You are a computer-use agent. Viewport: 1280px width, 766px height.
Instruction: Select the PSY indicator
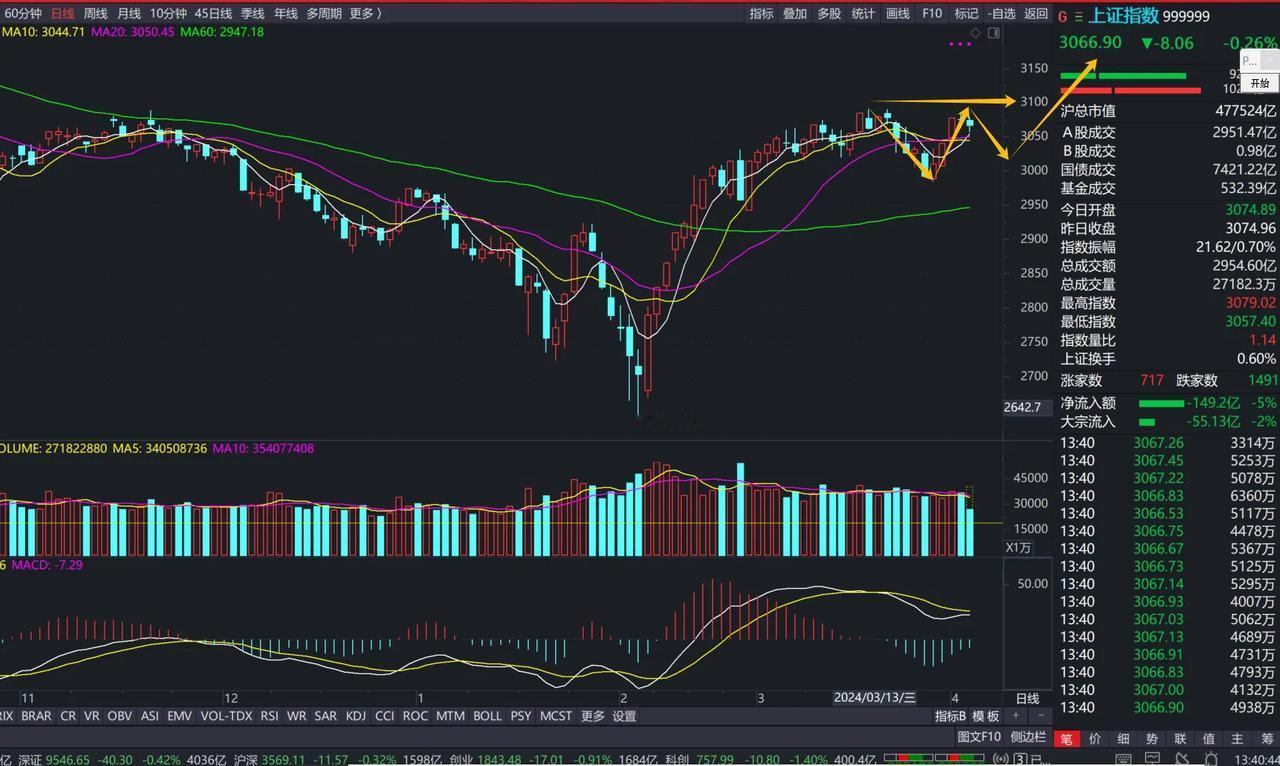[521, 716]
